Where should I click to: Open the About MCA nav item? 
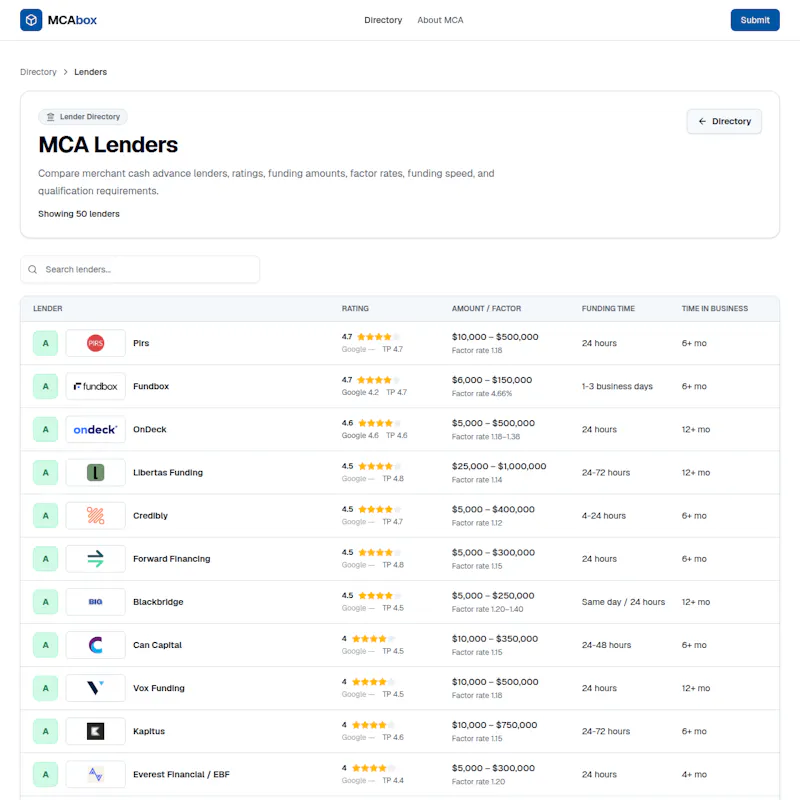[440, 20]
